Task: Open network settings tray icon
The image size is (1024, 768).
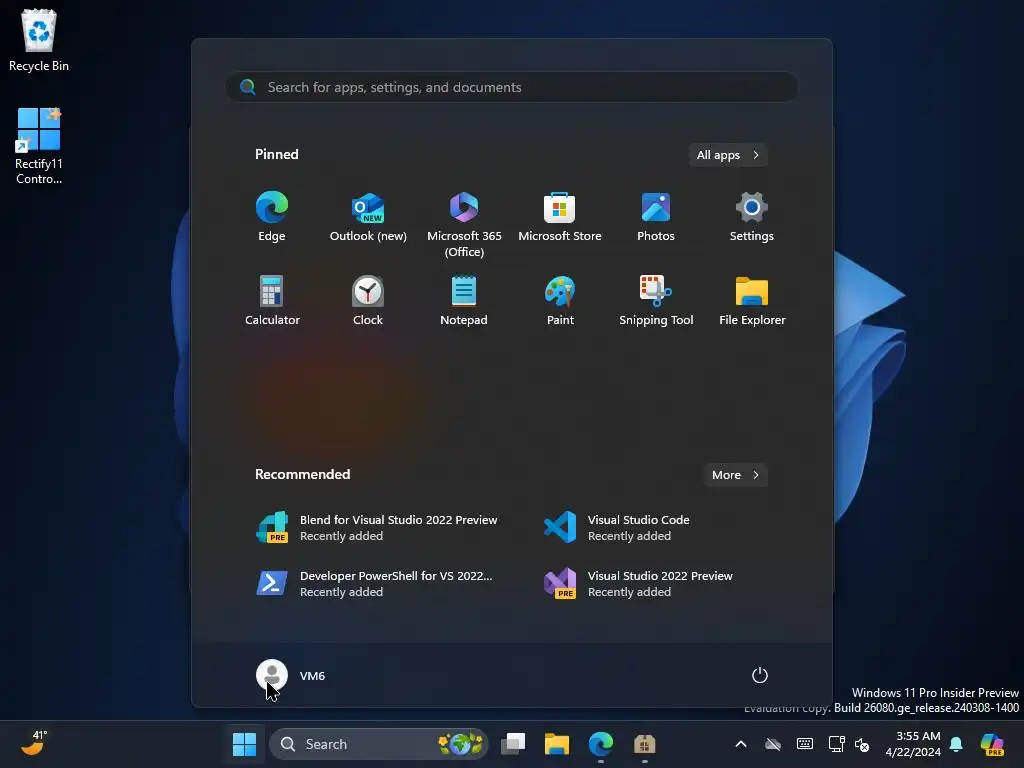Action: [836, 744]
